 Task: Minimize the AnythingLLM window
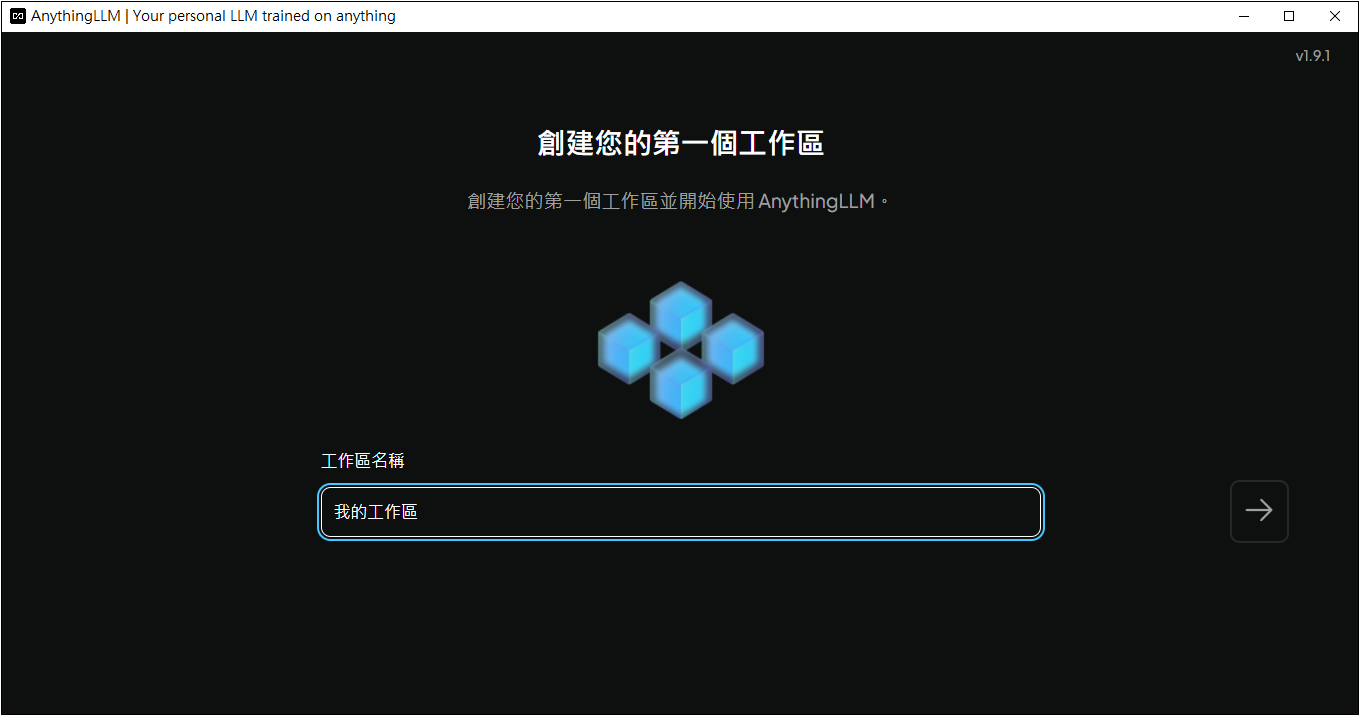(1244, 16)
